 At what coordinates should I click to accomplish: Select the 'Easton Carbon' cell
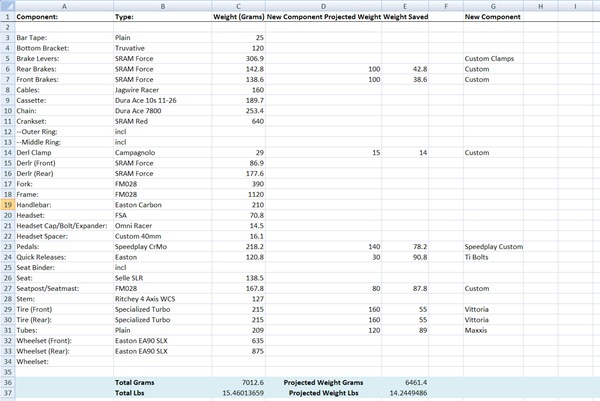(x=162, y=205)
